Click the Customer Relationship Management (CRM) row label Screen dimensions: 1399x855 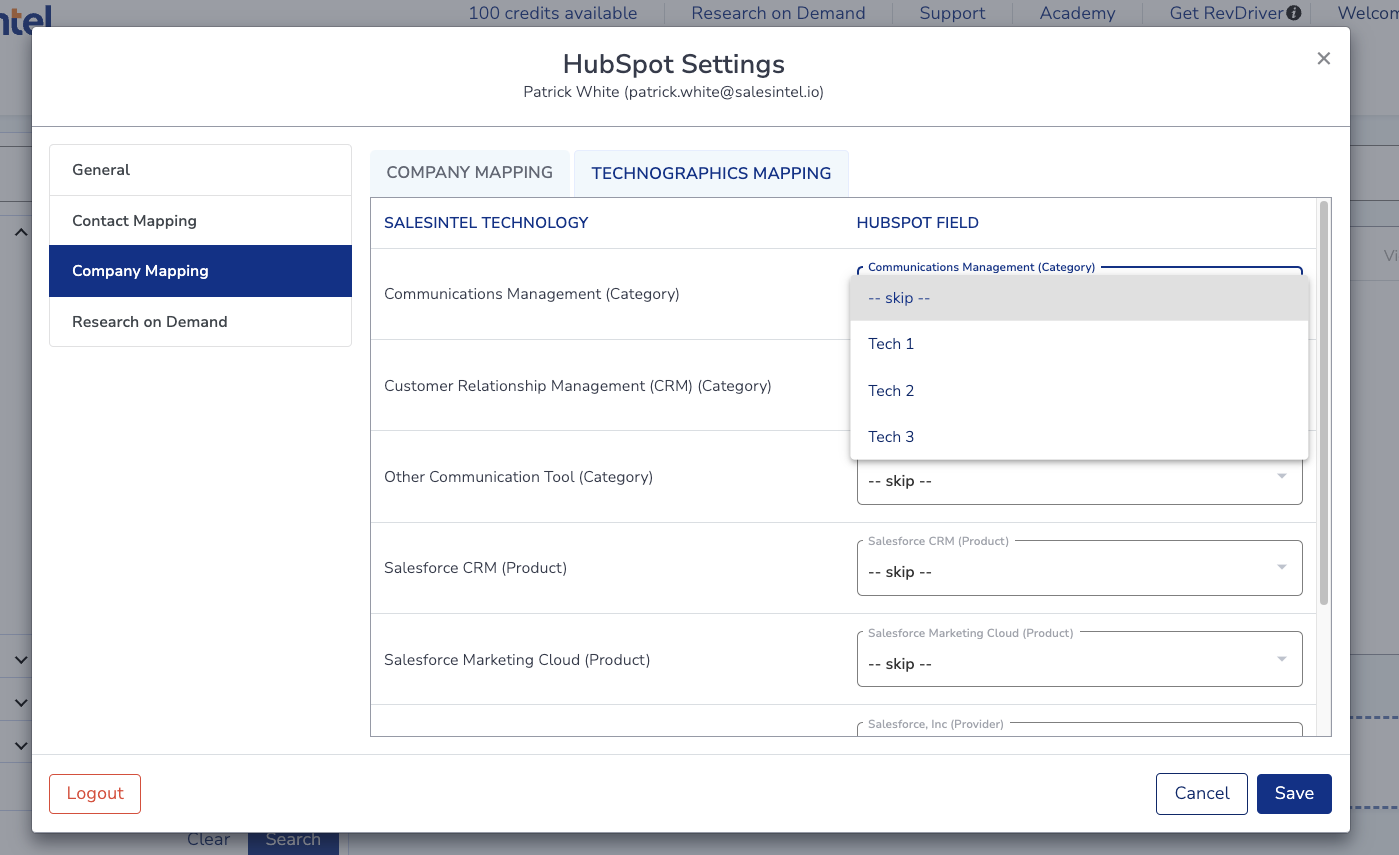(578, 386)
